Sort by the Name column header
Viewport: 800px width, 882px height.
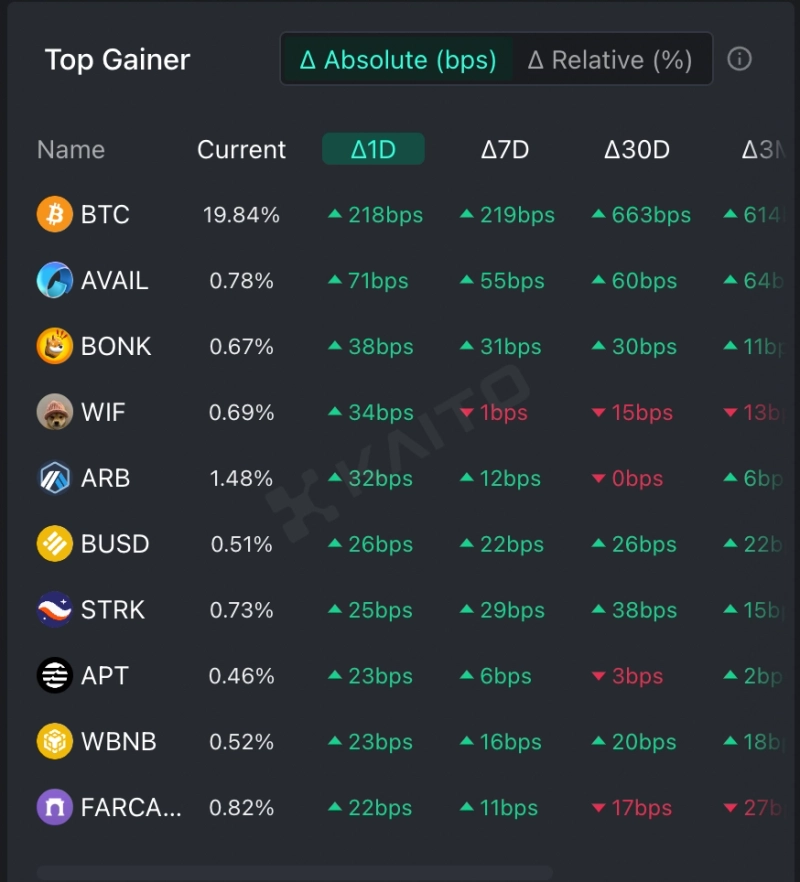[71, 150]
